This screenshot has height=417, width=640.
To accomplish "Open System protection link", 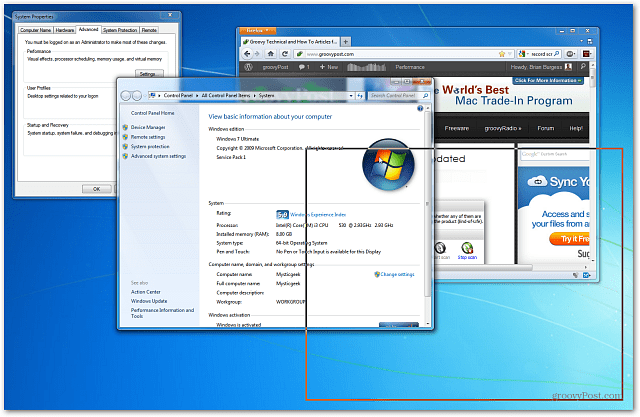I will 150,146.
